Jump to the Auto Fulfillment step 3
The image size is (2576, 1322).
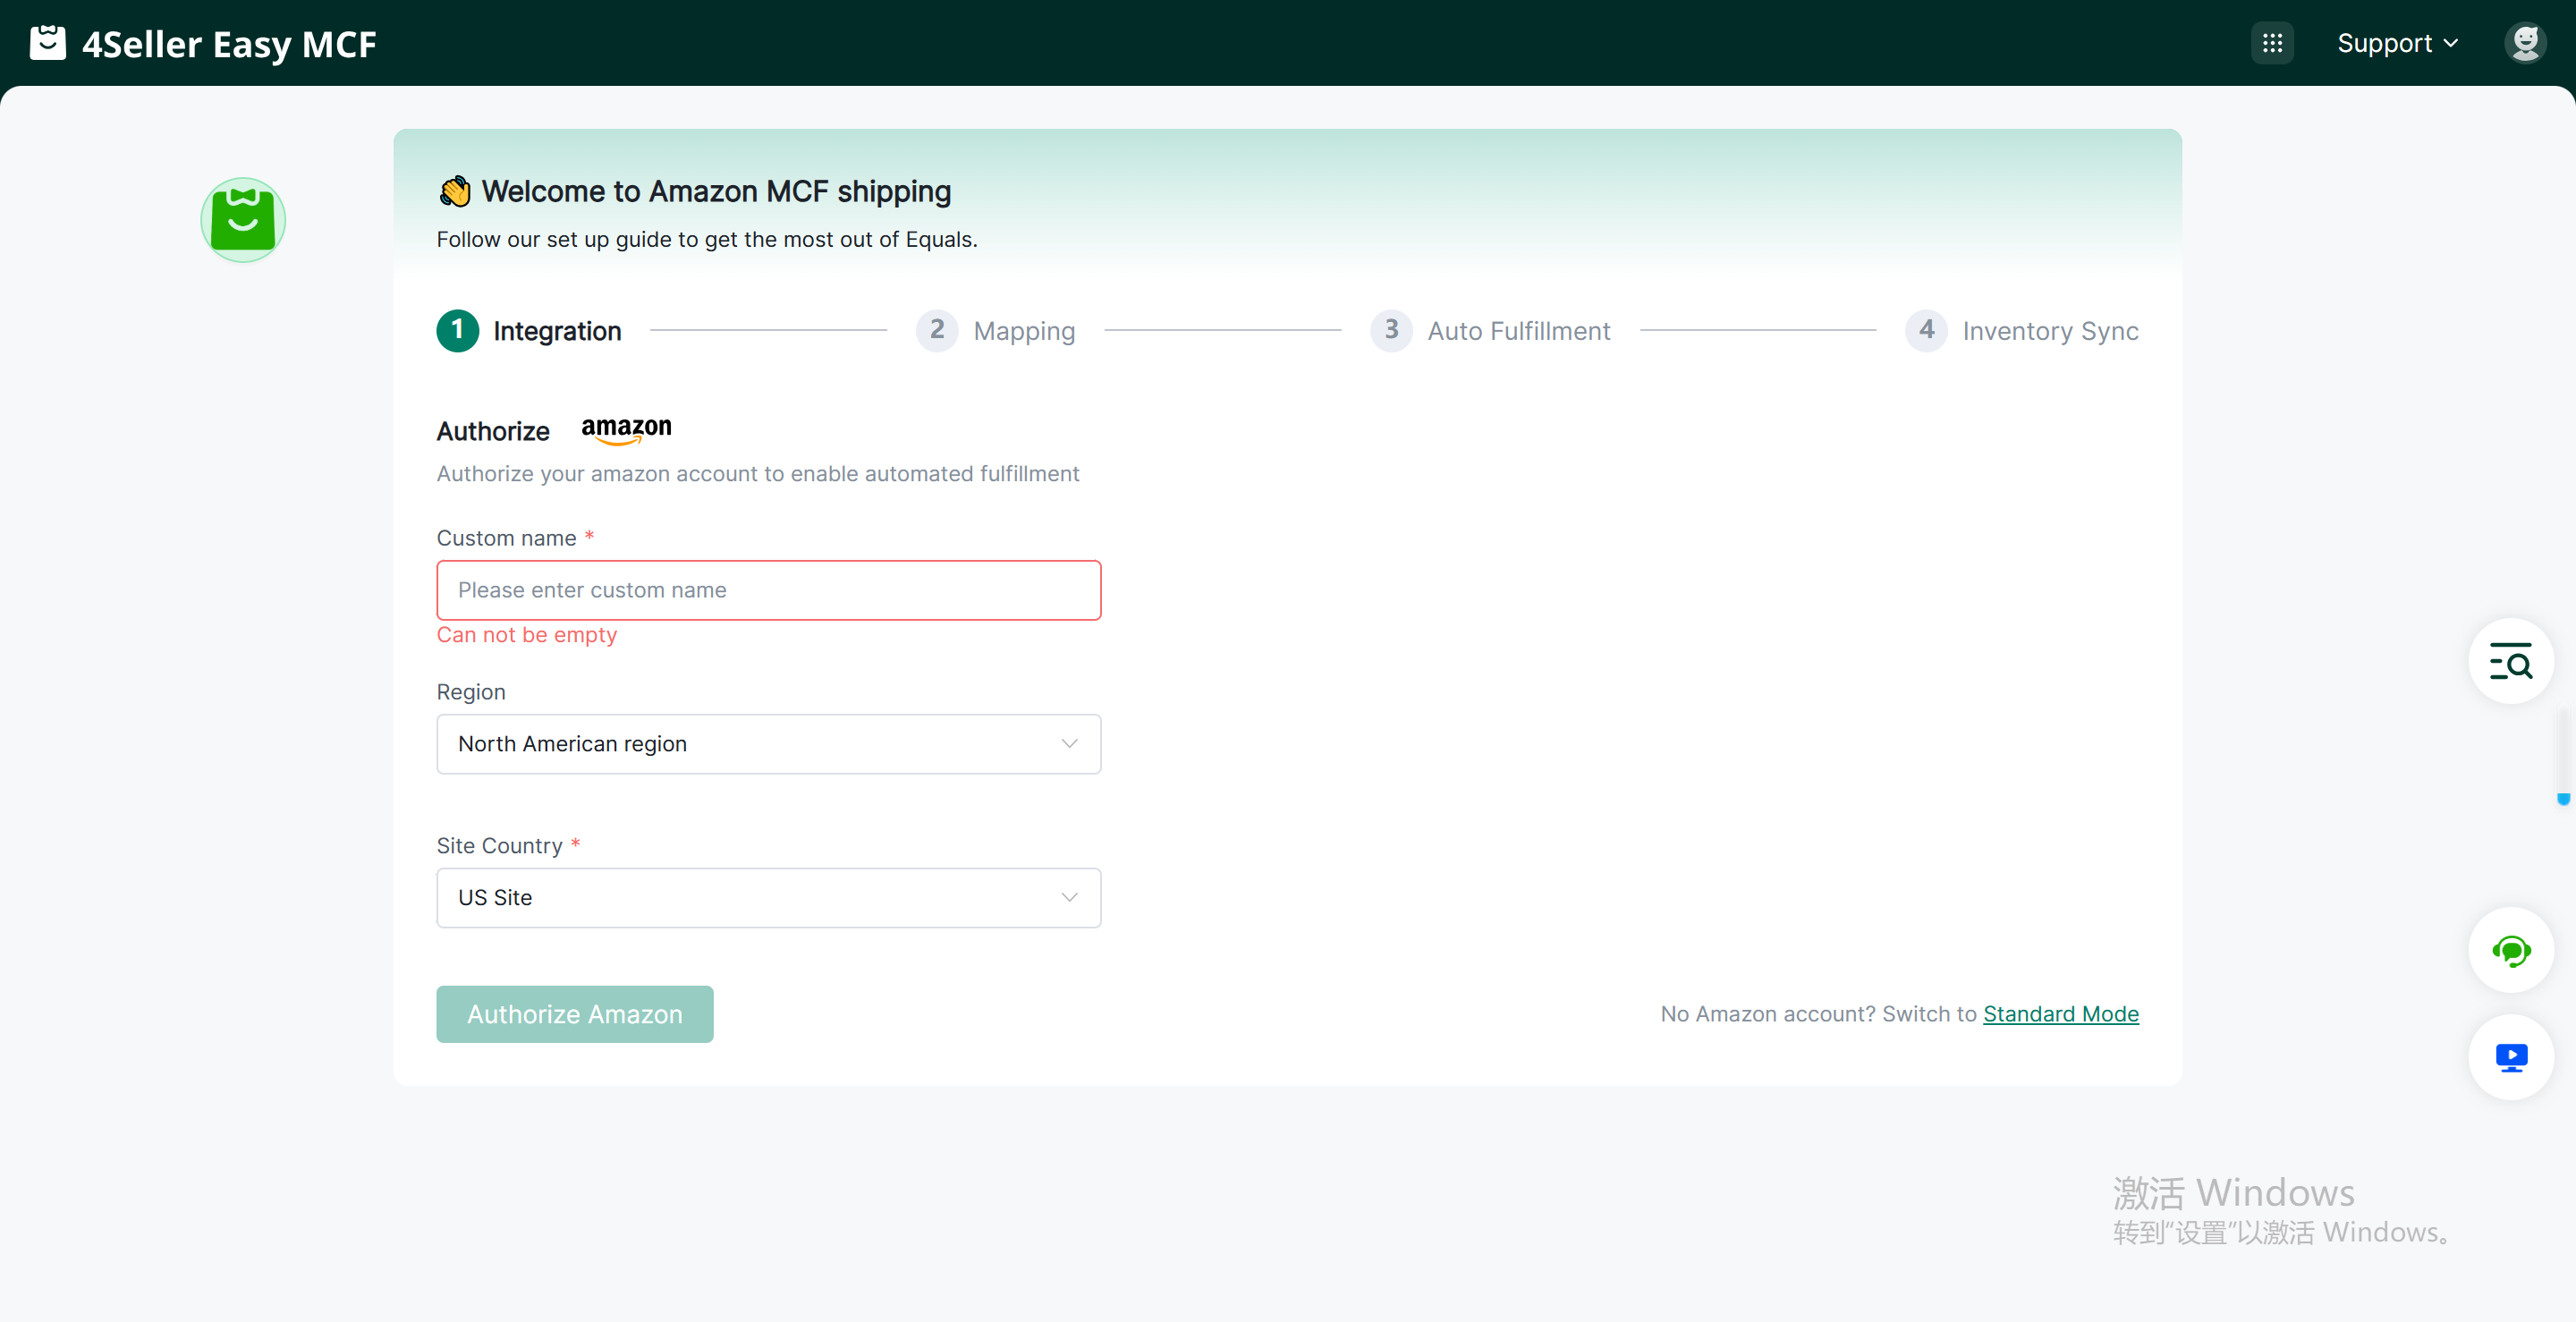click(1490, 330)
